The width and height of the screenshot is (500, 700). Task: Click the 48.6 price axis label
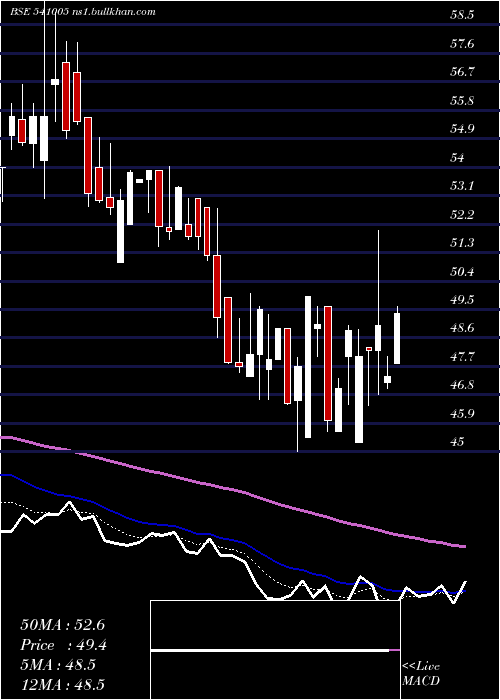(462, 328)
